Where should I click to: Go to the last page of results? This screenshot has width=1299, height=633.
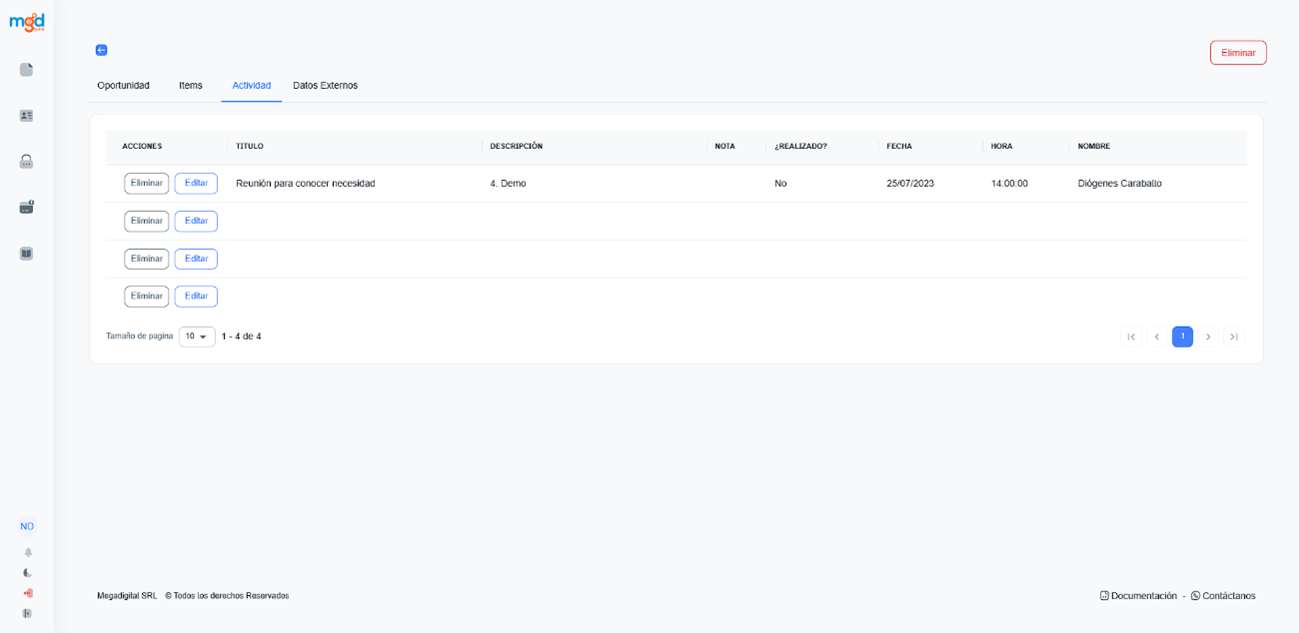coord(1234,337)
